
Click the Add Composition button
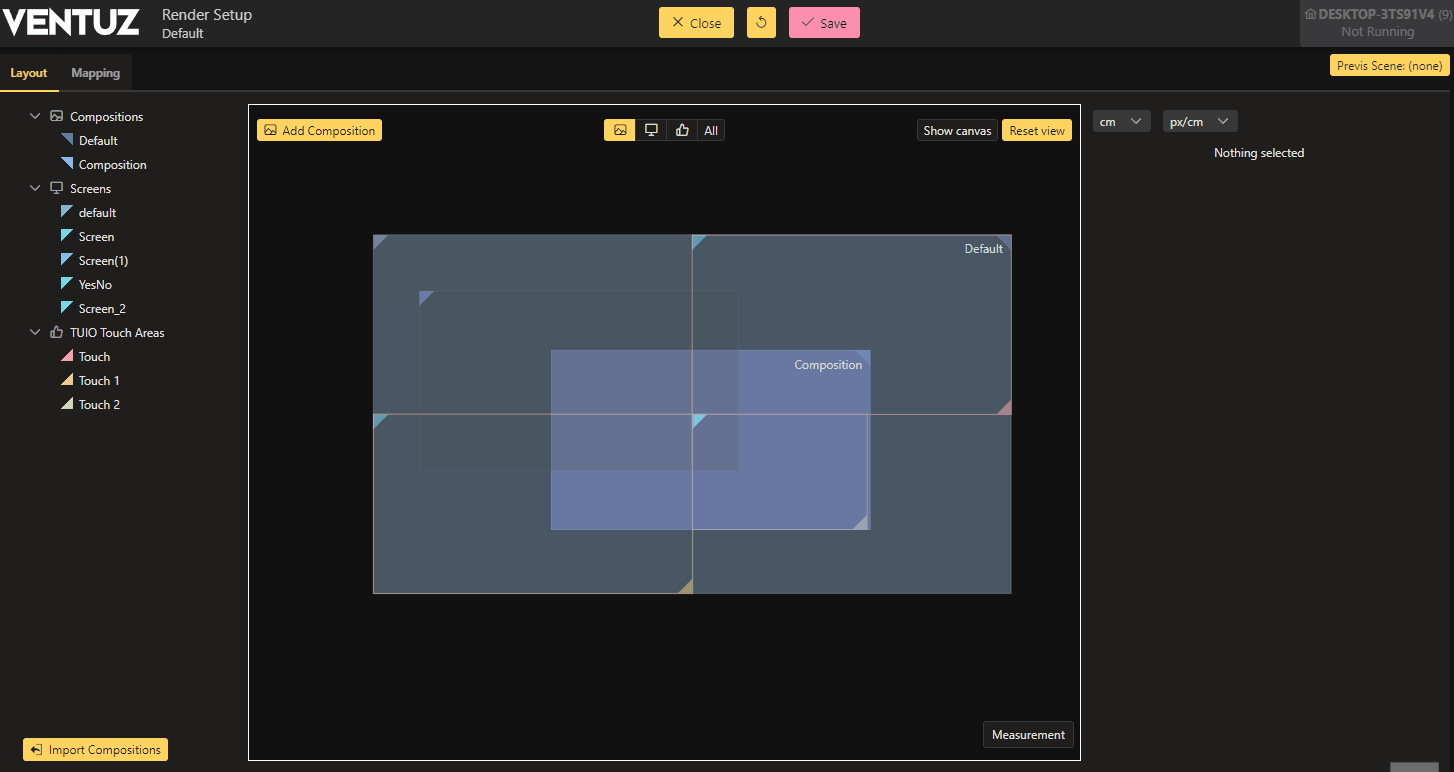tap(319, 130)
